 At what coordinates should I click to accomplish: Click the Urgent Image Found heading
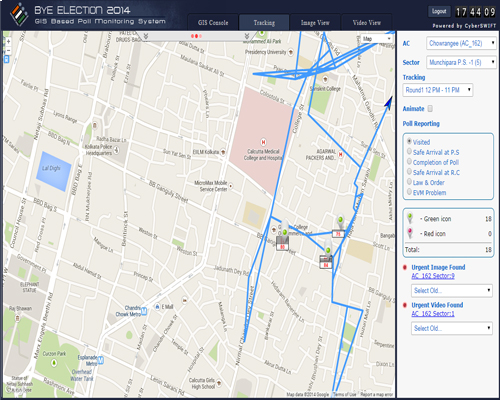click(438, 267)
